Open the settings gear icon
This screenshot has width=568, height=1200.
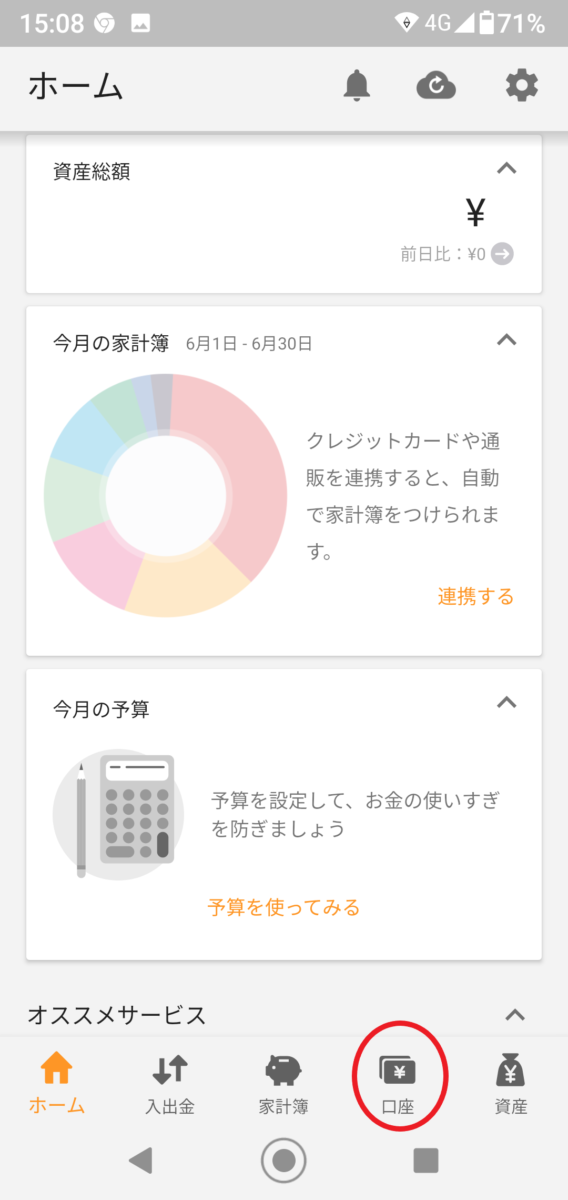pyautogui.click(x=521, y=86)
